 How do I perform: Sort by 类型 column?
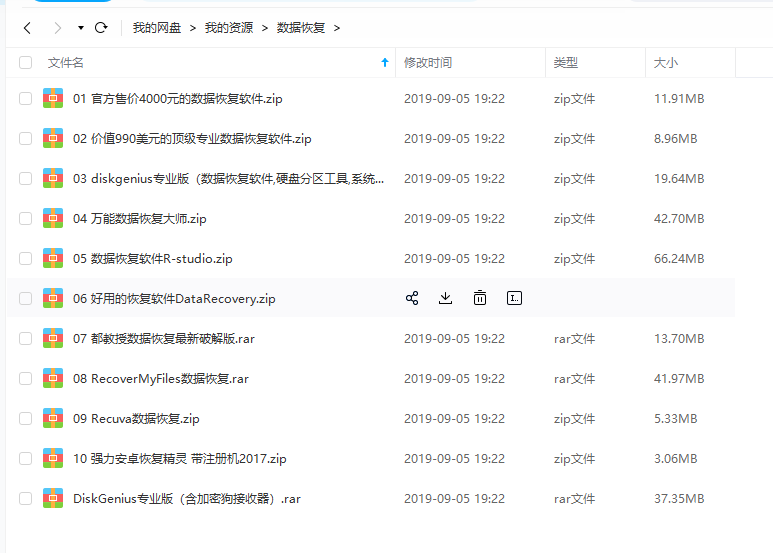(x=565, y=63)
